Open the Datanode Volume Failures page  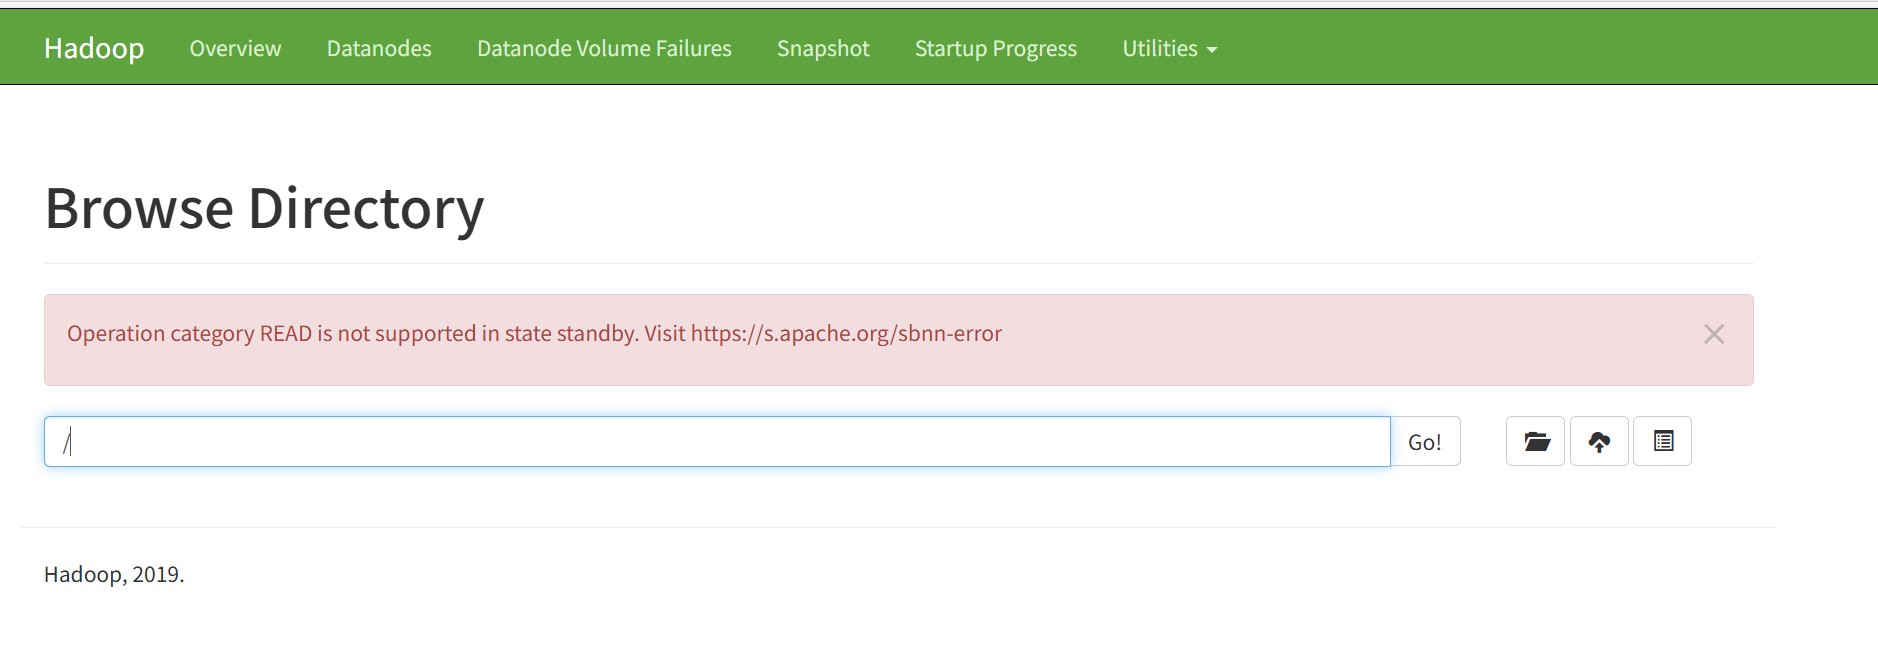[x=604, y=47]
